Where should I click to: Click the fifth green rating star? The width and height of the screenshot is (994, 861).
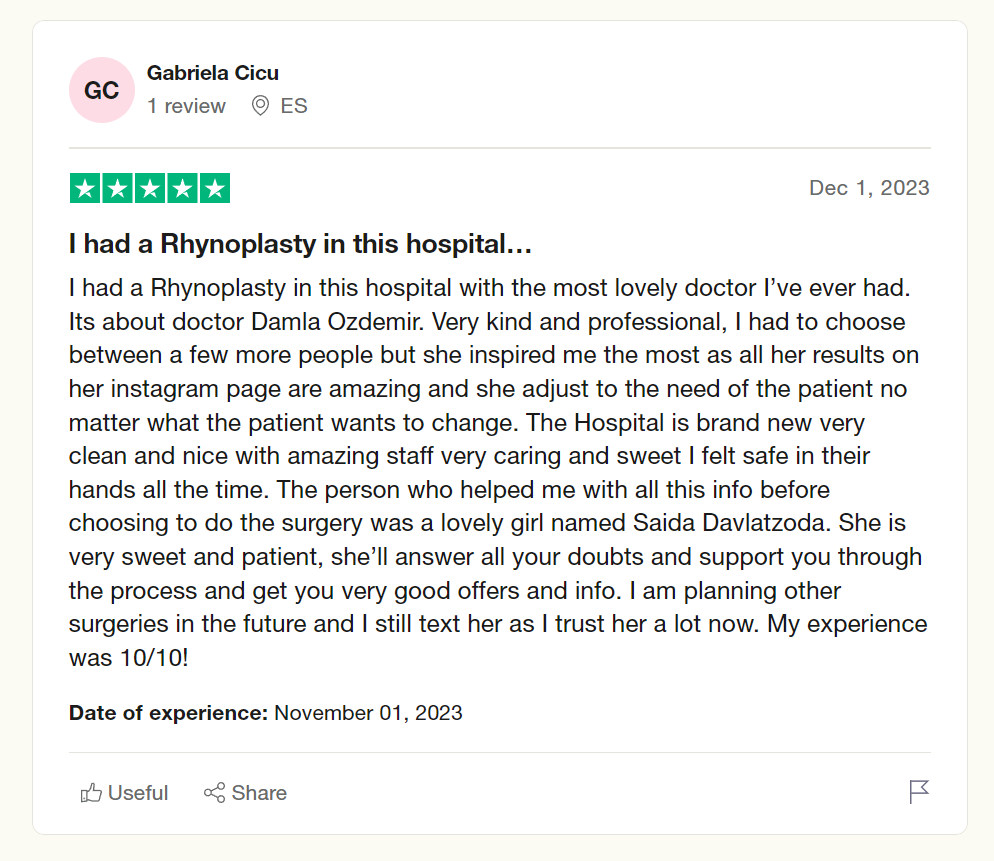tap(214, 188)
